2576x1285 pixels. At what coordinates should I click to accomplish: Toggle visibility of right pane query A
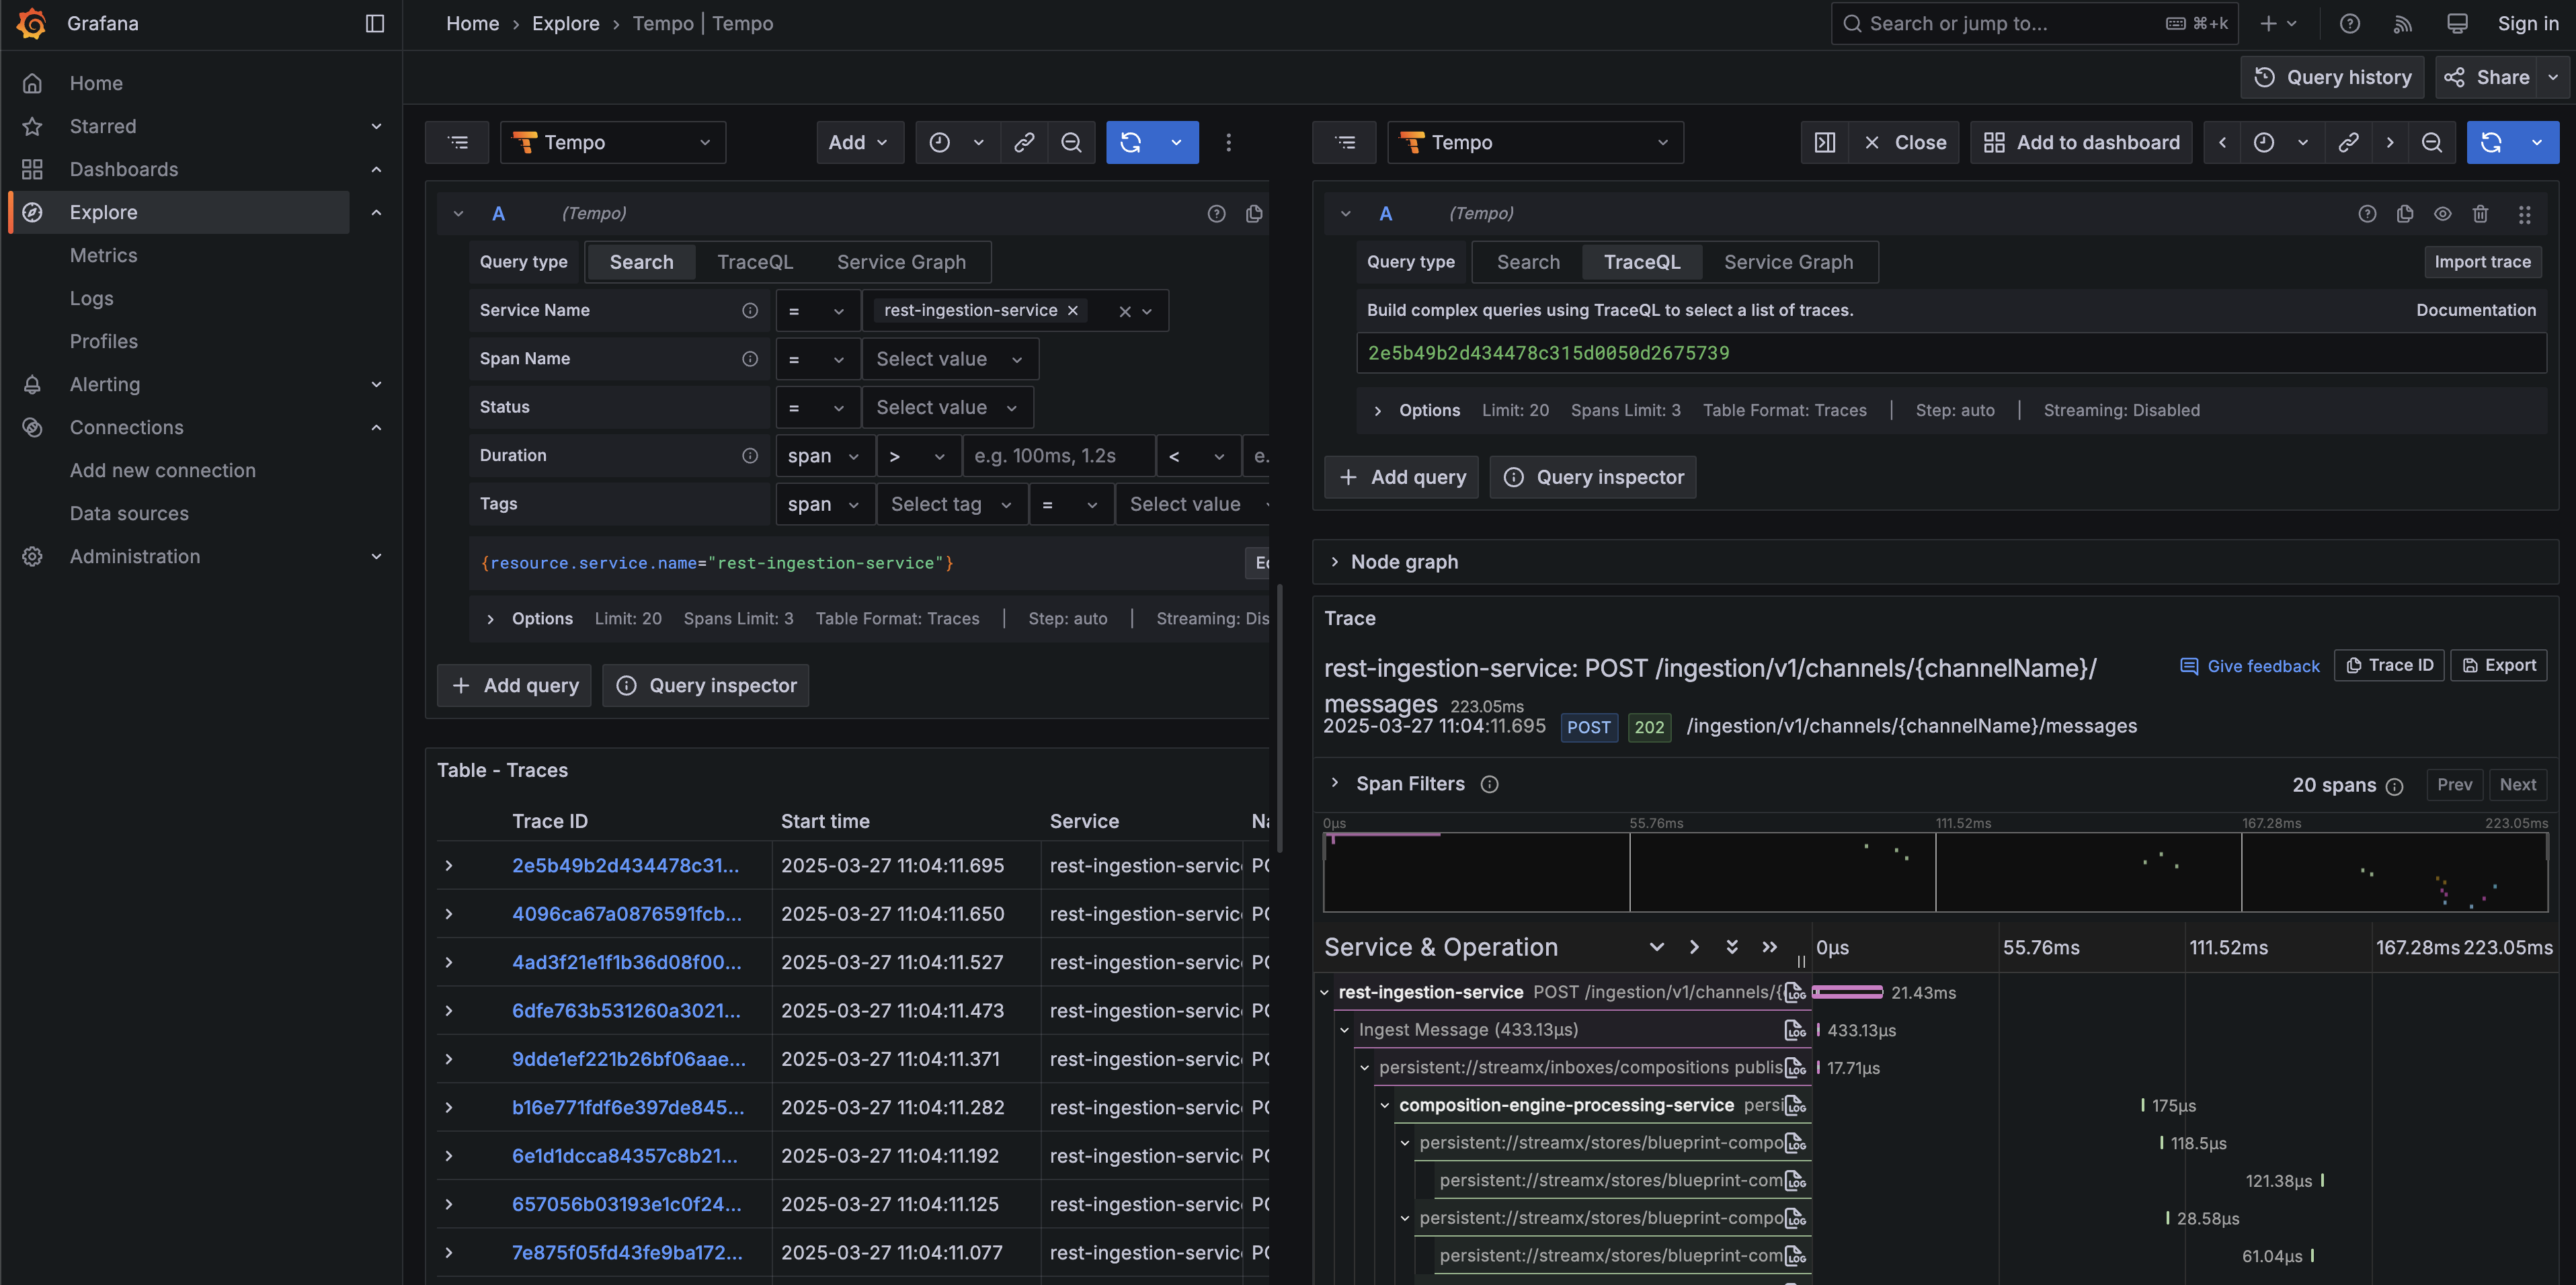(x=2443, y=214)
